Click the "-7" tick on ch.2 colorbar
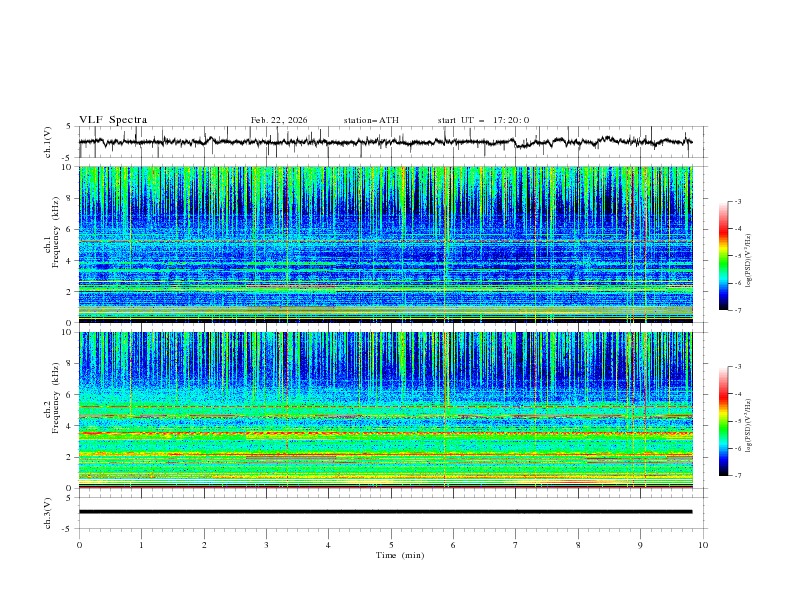The width and height of the screenshot is (792, 612). 738,476
